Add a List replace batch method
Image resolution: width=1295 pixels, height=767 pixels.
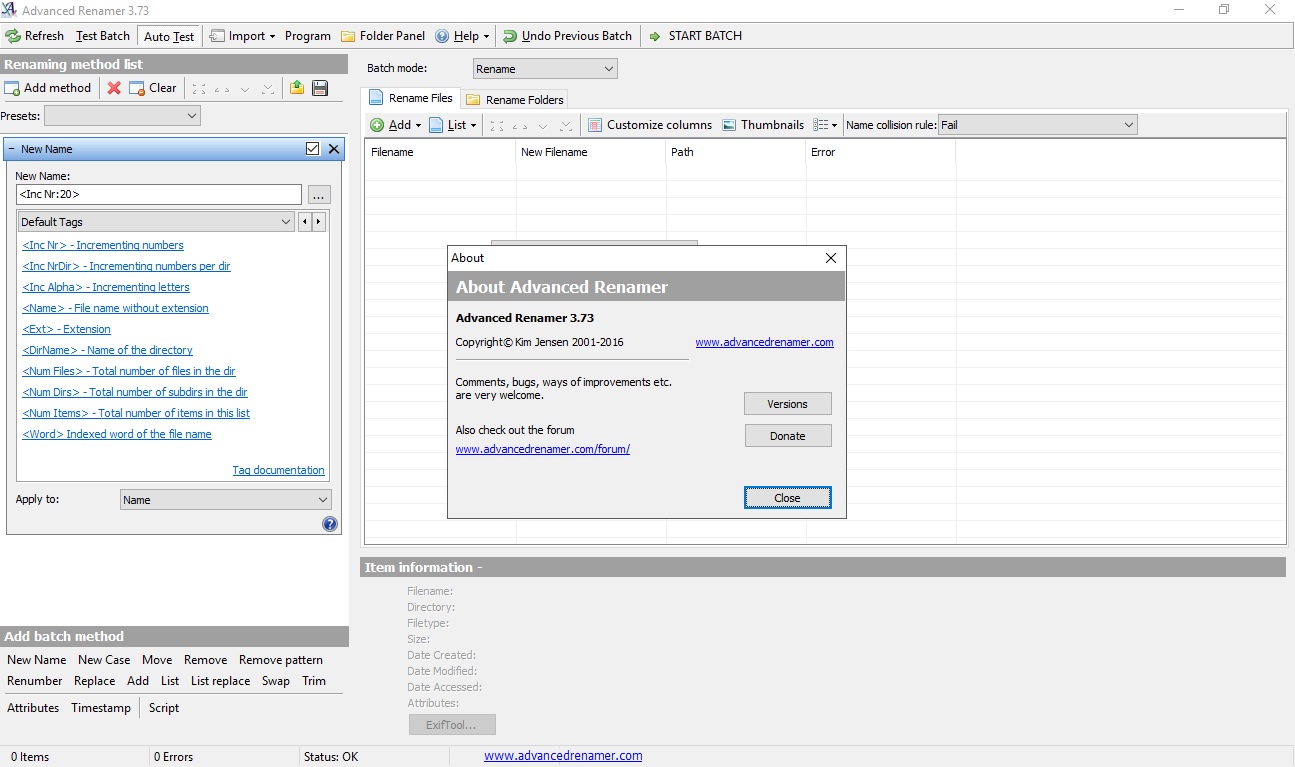click(x=221, y=681)
